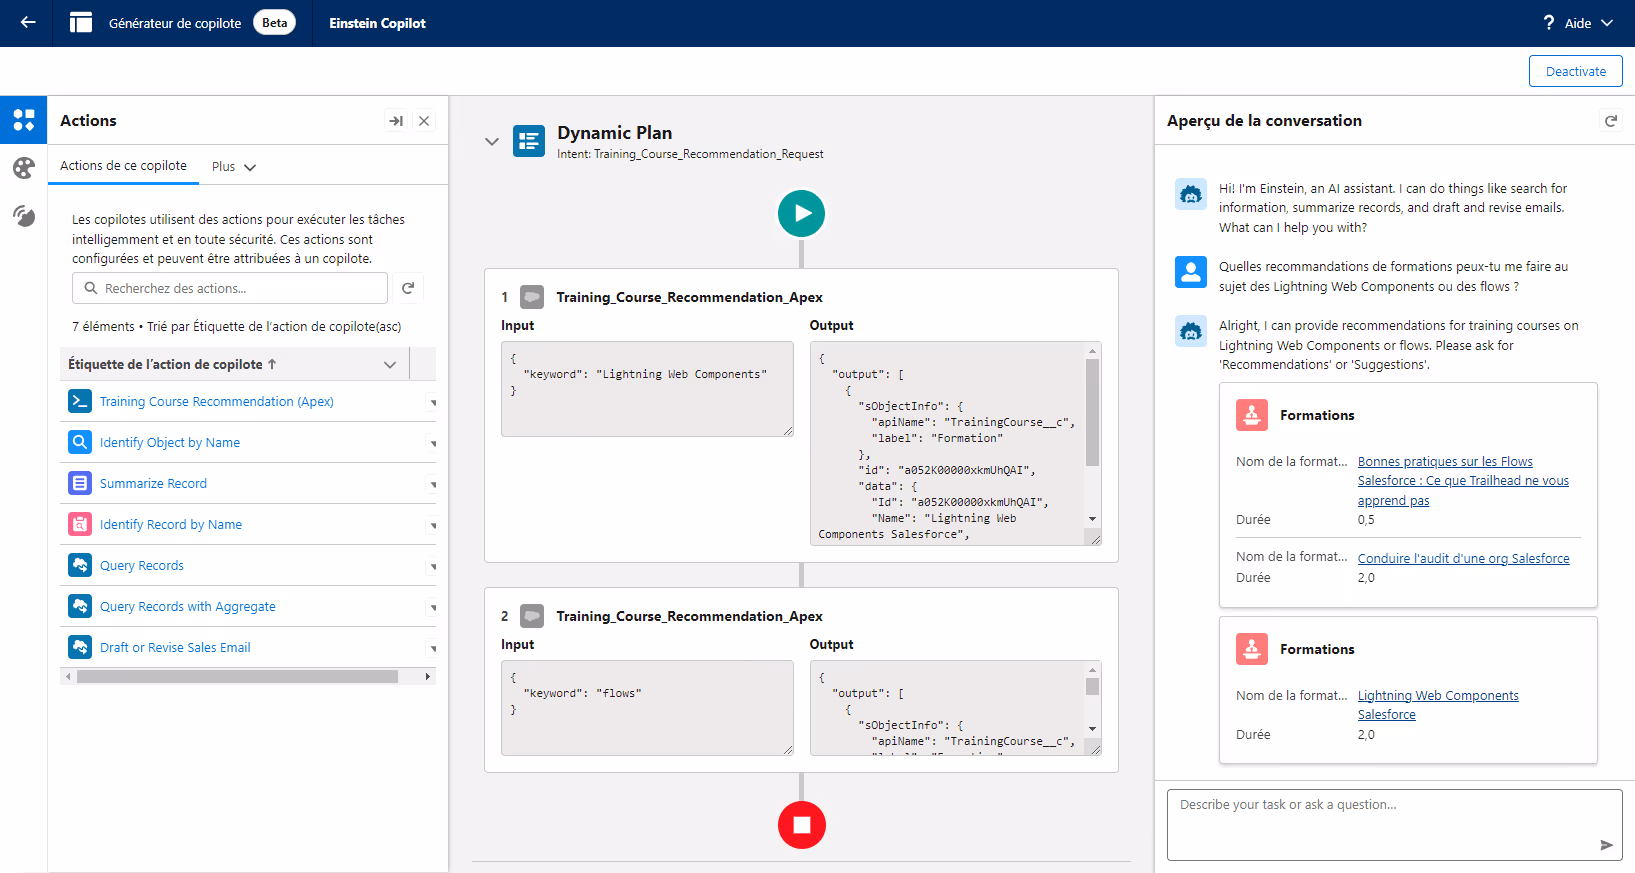This screenshot has width=1635, height=873.
Task: Open row menu for Query Records
Action: (x=433, y=566)
